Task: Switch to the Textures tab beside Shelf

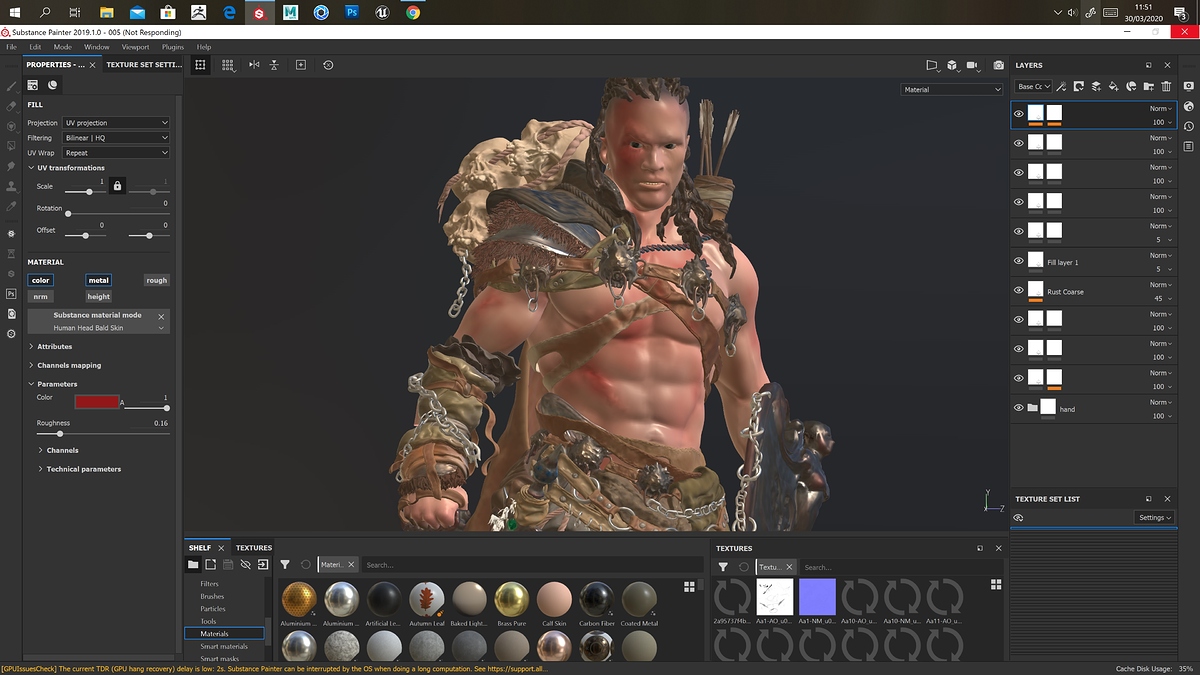Action: click(254, 548)
